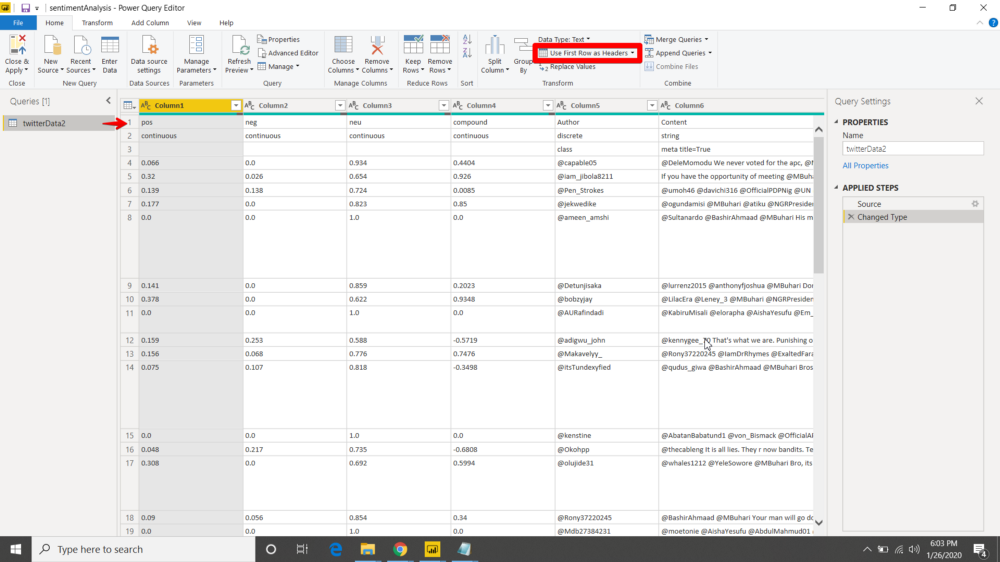1000x562 pixels.
Task: Open Column2 filter dropdown
Action: [340, 105]
